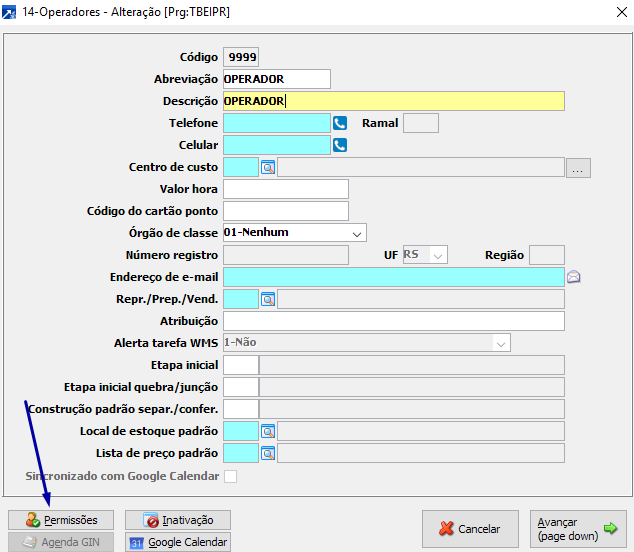634x552 pixels.
Task: Open lookup icon for Repr./Prep./Vend.
Action: click(x=268, y=299)
